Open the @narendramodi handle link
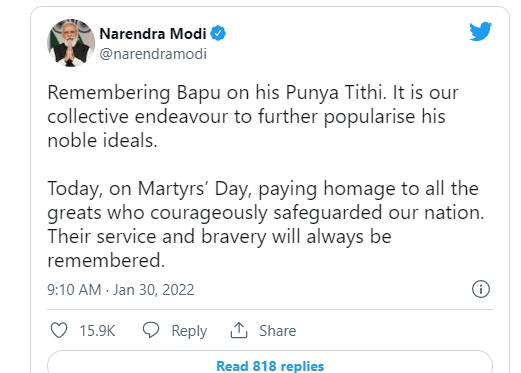 [x=153, y=54]
